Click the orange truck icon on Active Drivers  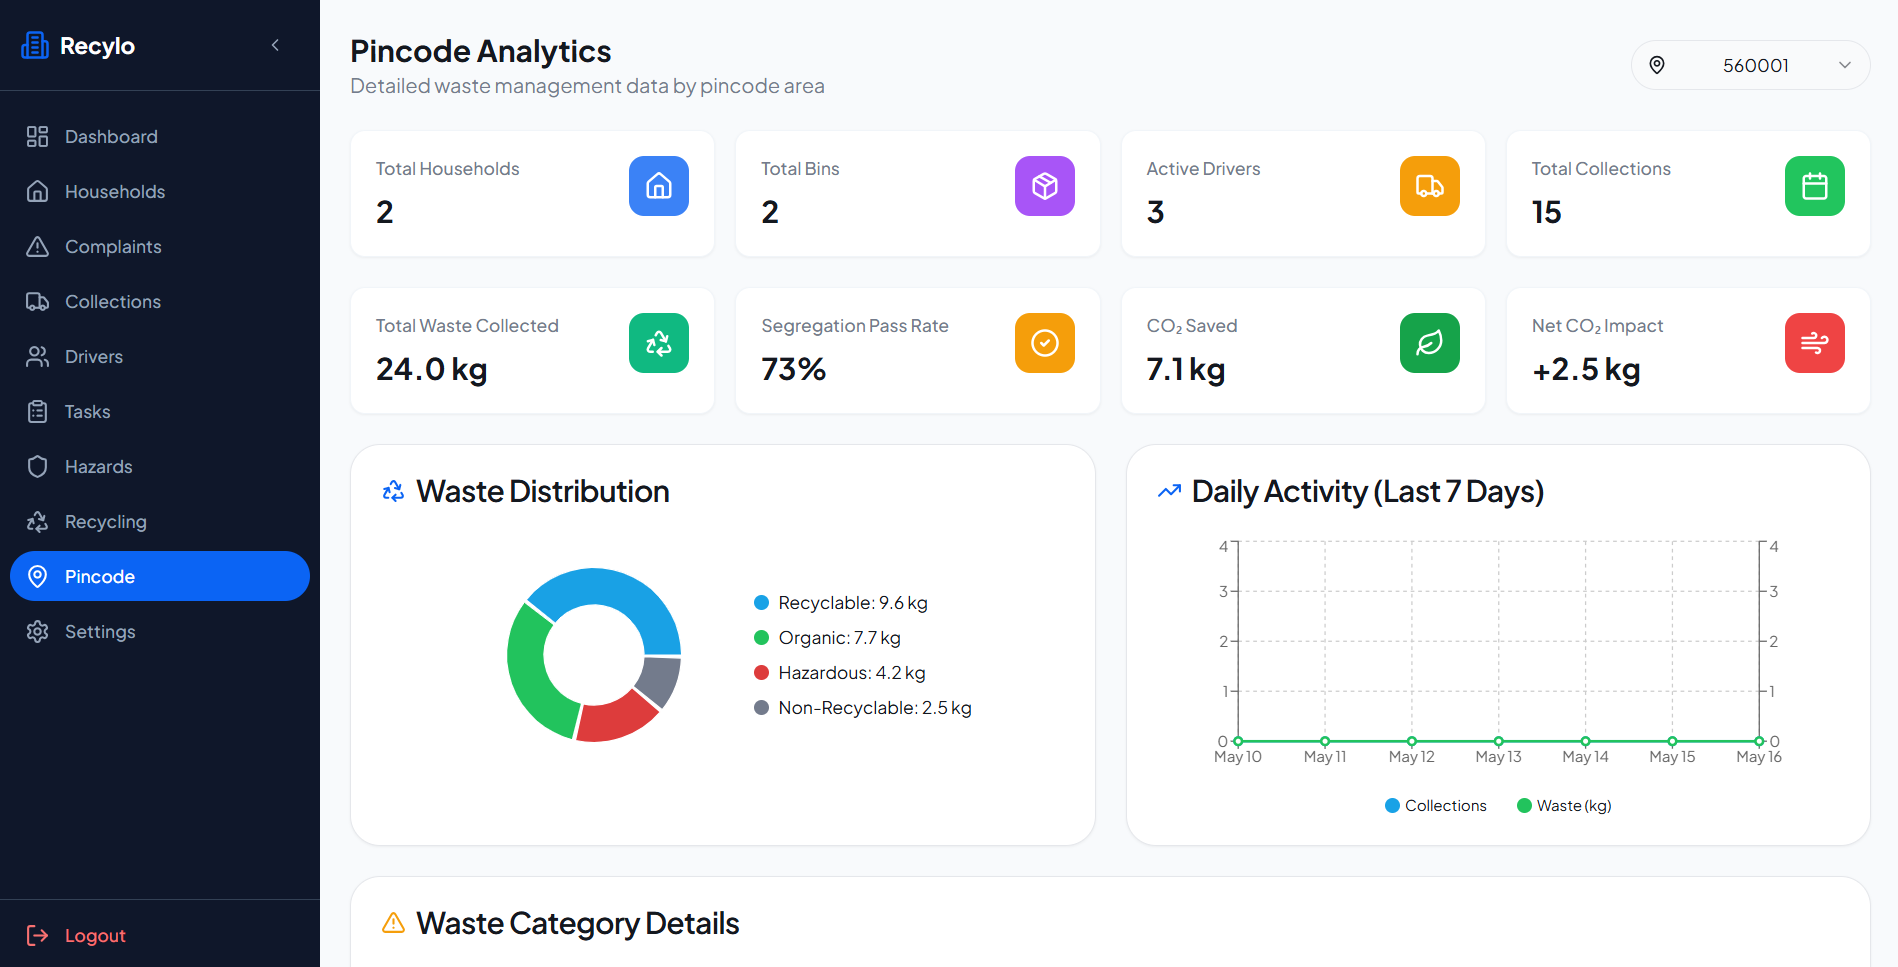coord(1430,186)
